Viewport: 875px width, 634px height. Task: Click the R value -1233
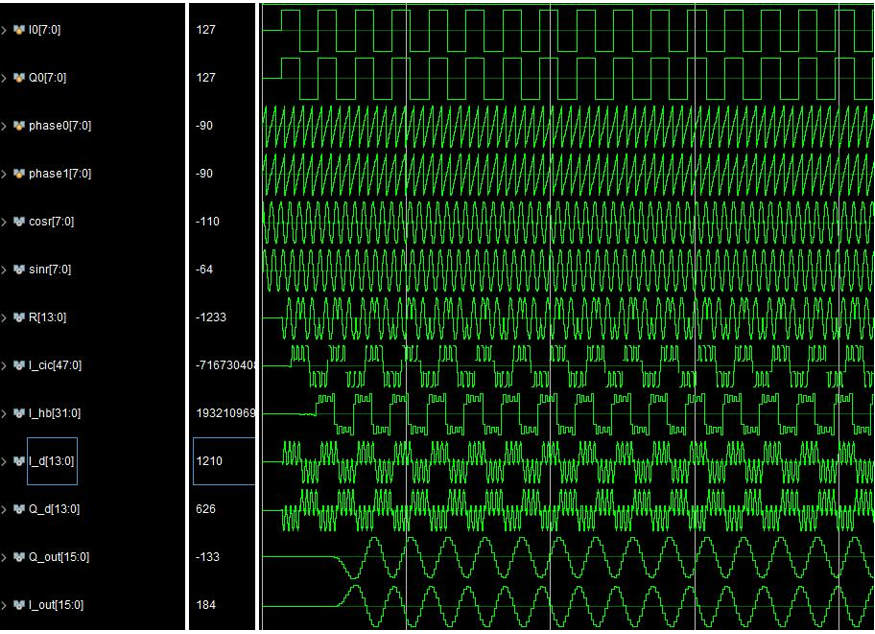point(211,318)
